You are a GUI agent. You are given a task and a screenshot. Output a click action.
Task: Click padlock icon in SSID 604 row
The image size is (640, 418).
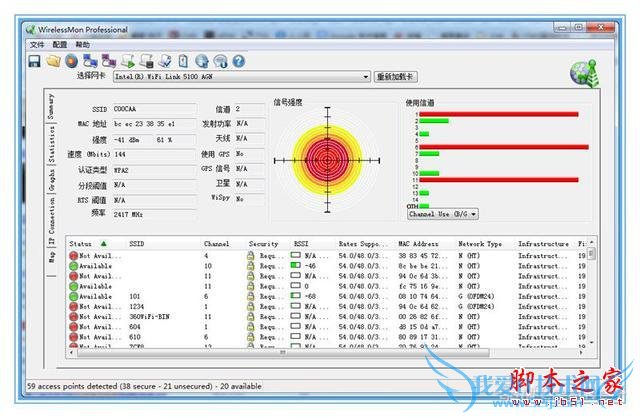(251, 327)
